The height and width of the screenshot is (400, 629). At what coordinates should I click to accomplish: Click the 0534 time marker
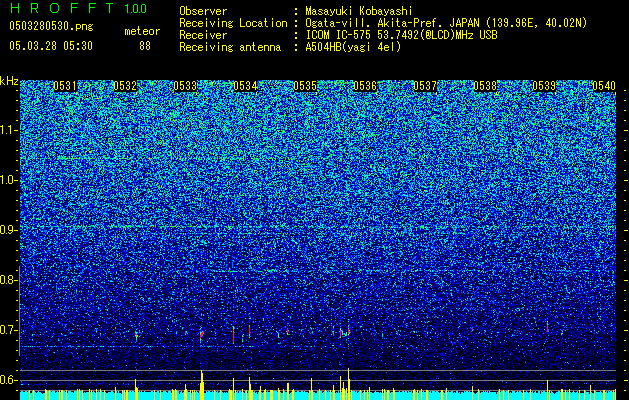click(x=245, y=86)
